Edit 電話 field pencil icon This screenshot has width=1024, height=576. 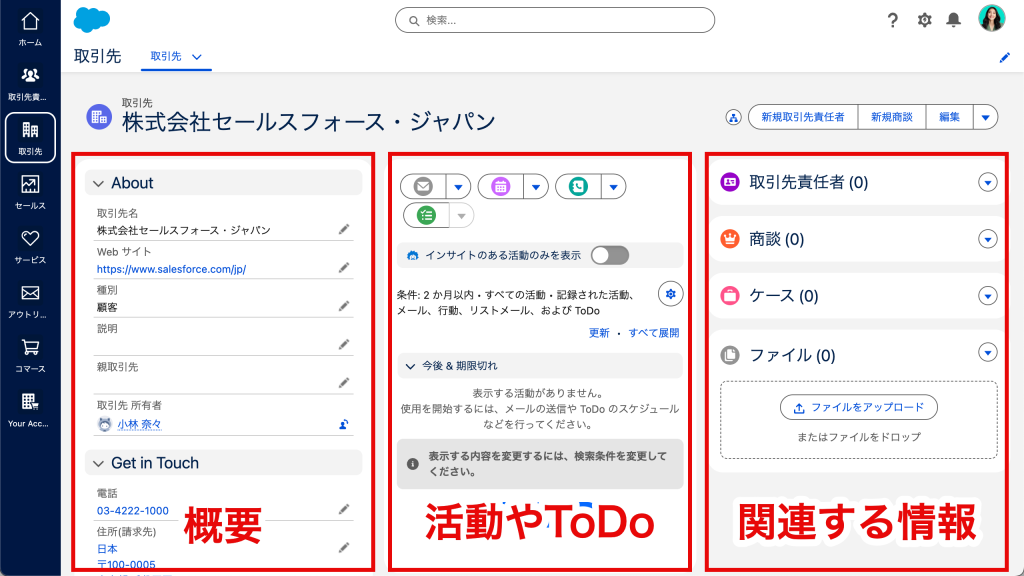(x=344, y=509)
